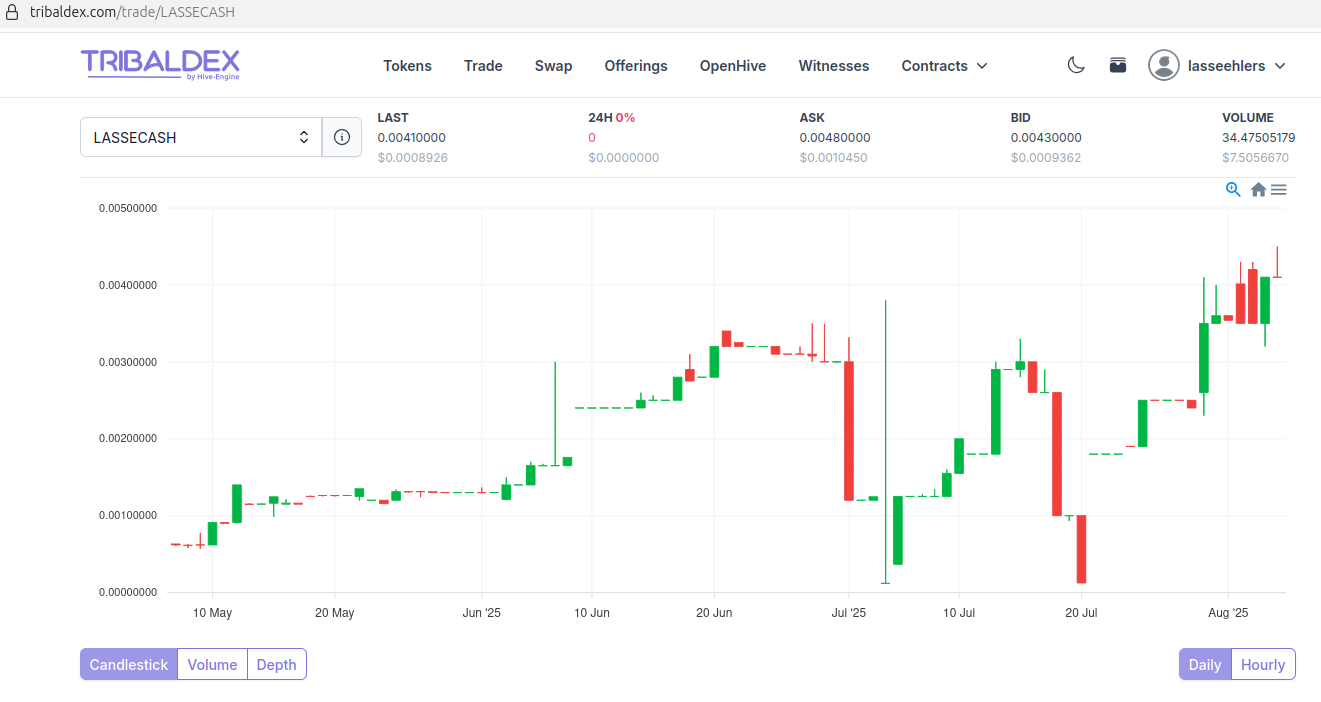Click the LAST dollar value $0.0008926

412,158
